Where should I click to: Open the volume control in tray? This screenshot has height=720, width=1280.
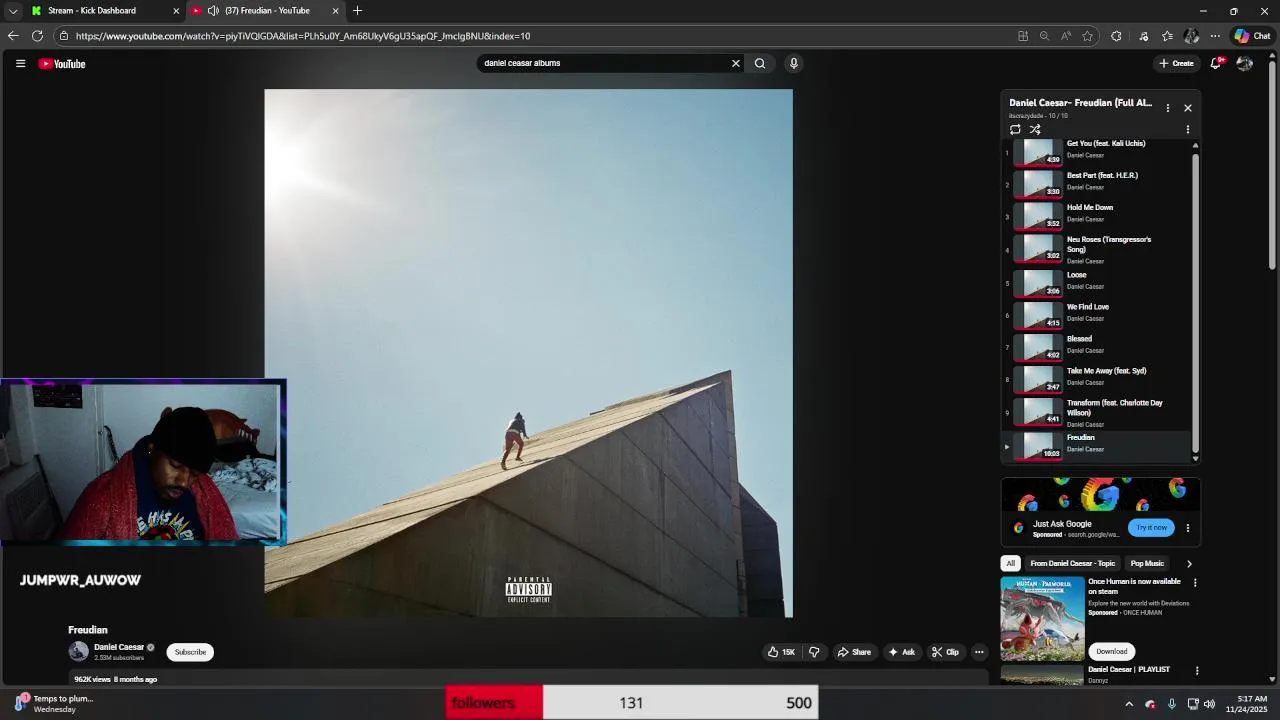point(1210,704)
